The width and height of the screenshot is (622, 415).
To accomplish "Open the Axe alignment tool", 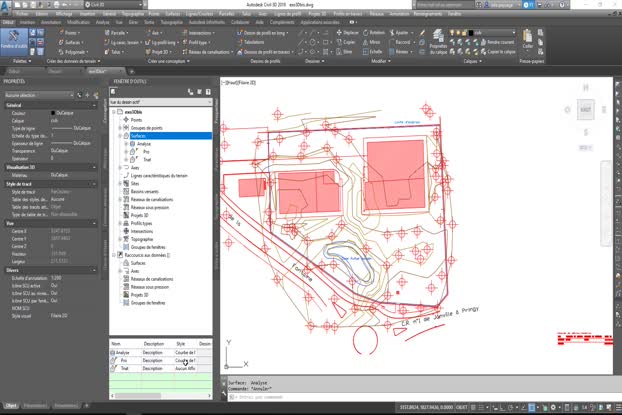I will pos(153,33).
